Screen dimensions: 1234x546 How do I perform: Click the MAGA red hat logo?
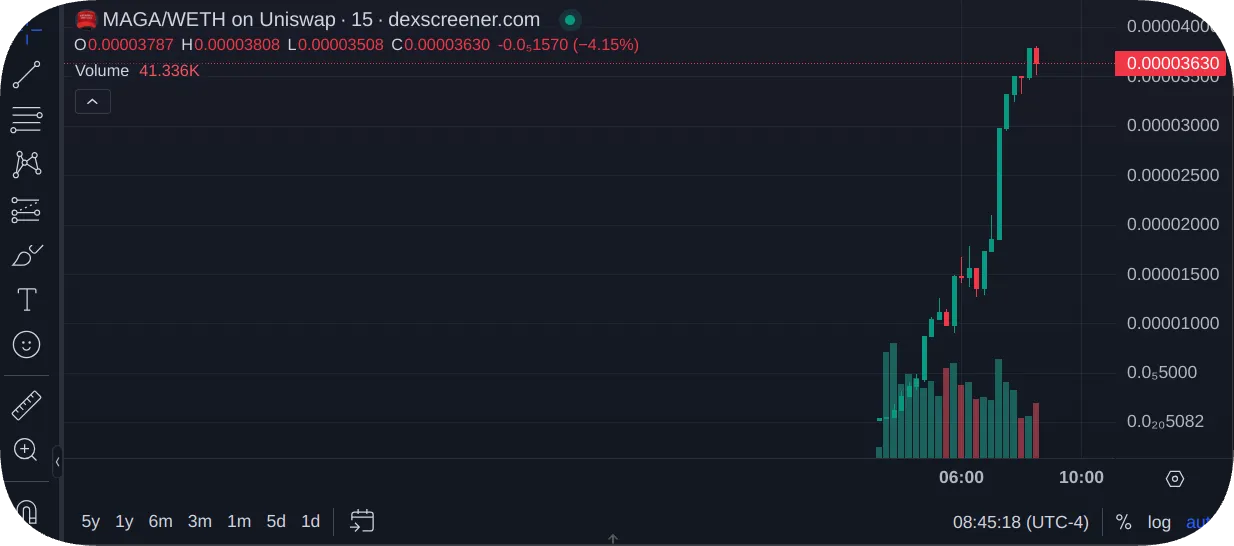(x=87, y=19)
